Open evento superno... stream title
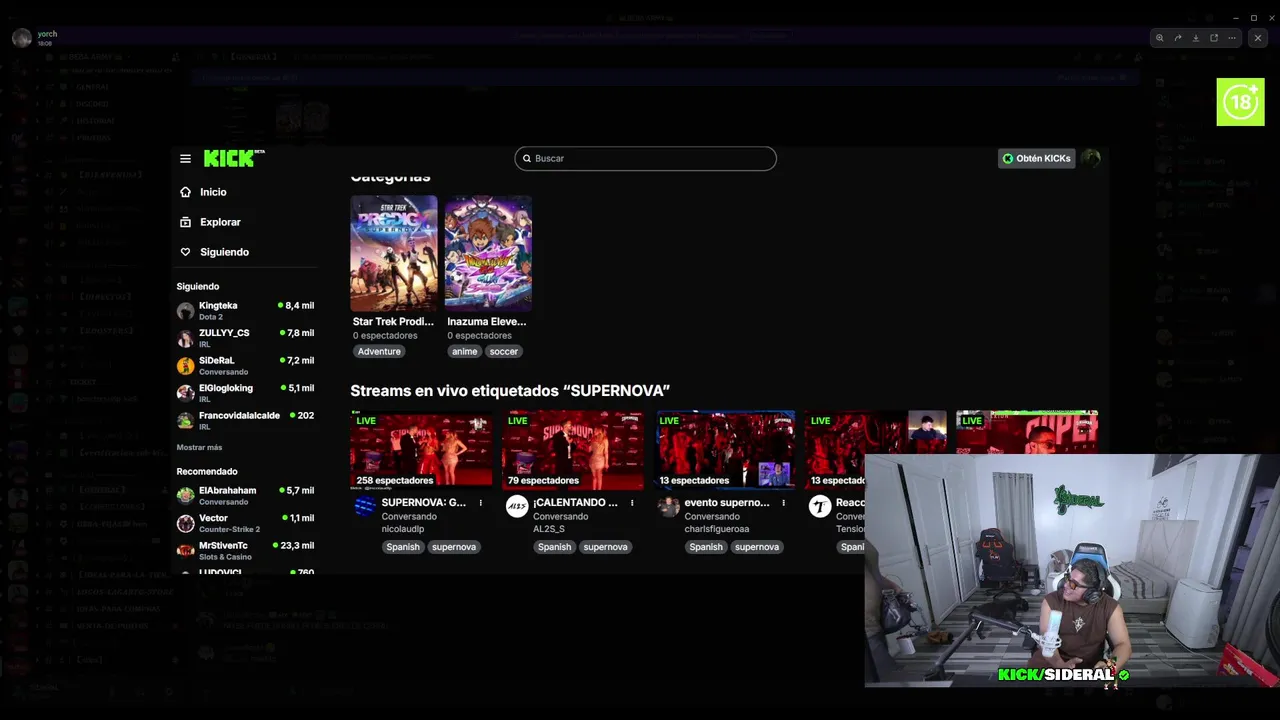Screen dimensions: 1280x720 [727, 503]
